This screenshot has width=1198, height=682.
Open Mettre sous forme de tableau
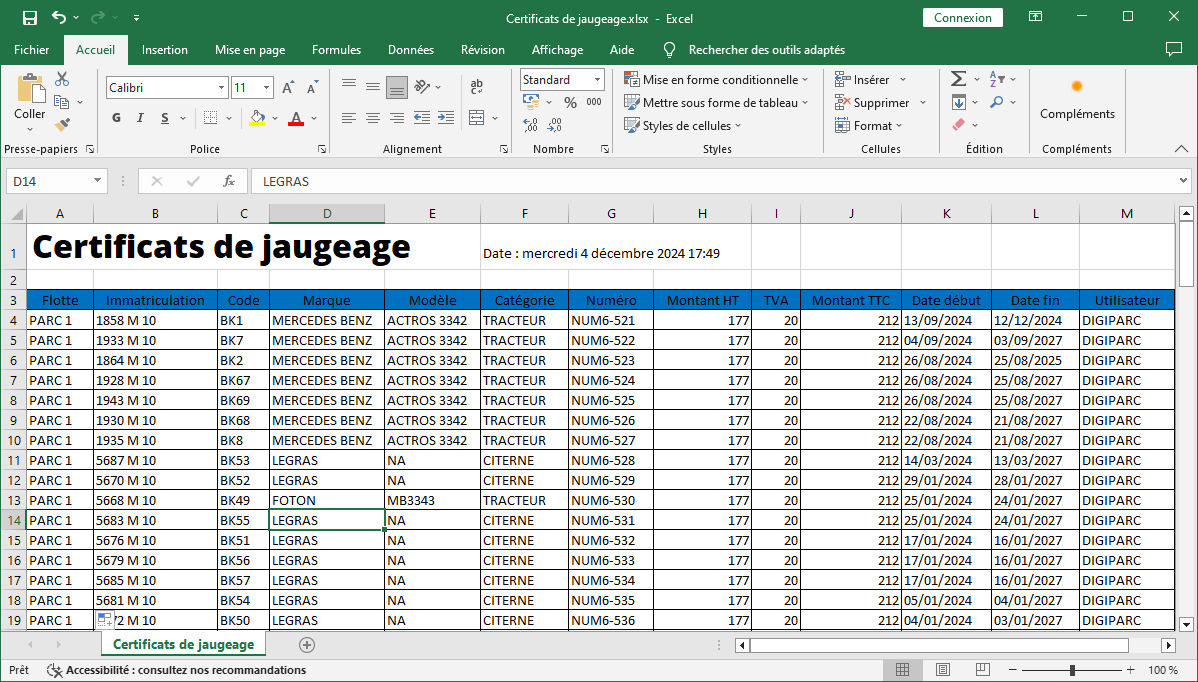[x=716, y=102]
